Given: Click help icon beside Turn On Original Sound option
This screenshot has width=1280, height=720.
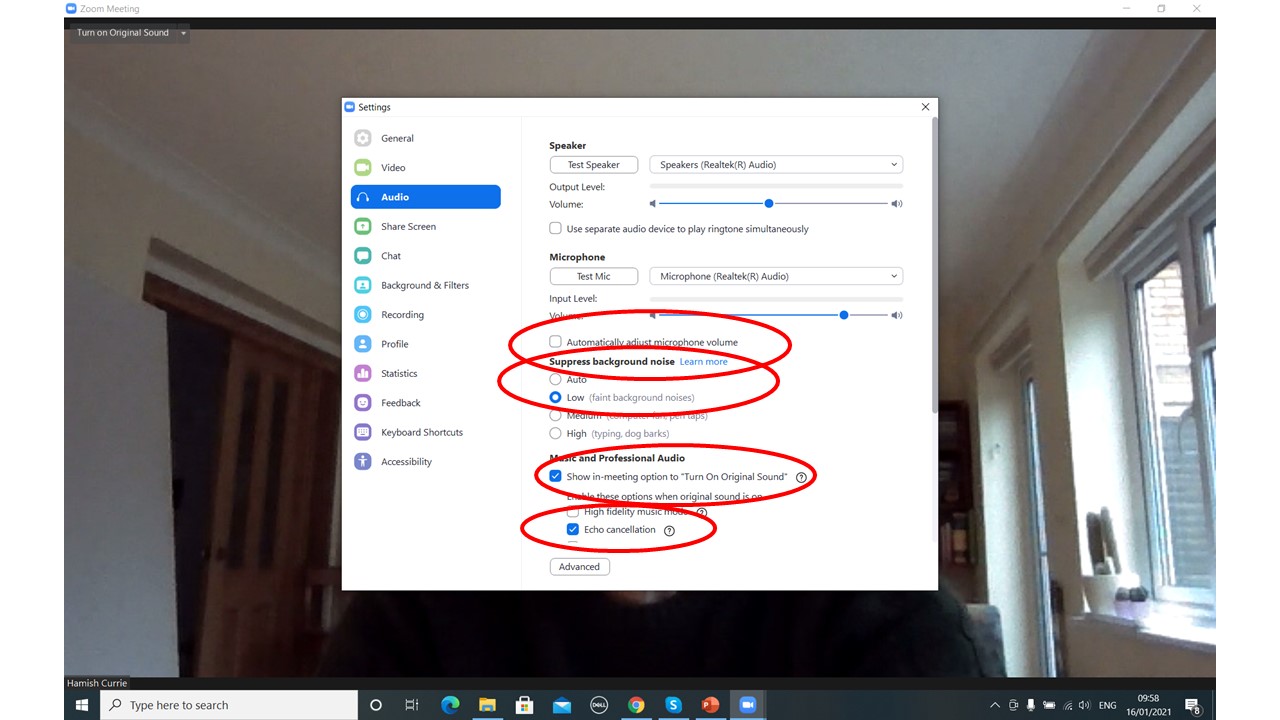Looking at the screenshot, I should click(x=801, y=477).
